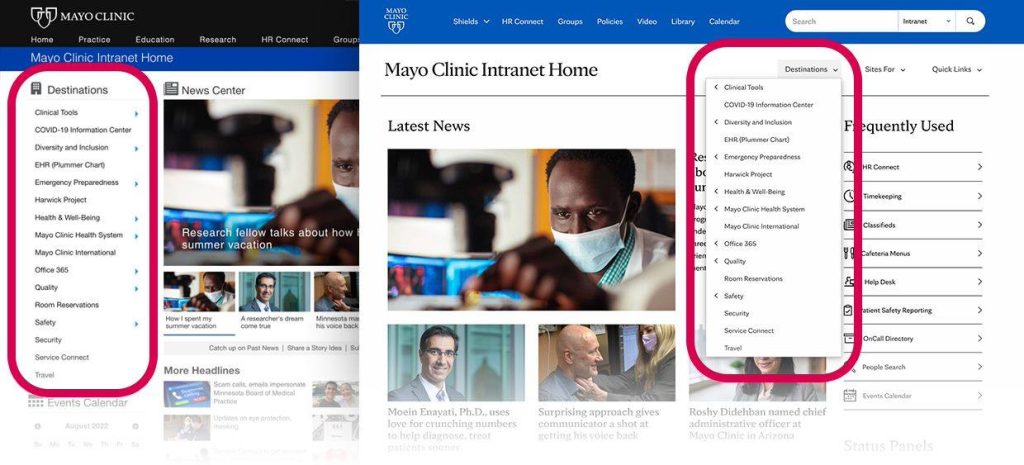
Task: Open Service Connect in old Destinations list
Action: (61, 357)
